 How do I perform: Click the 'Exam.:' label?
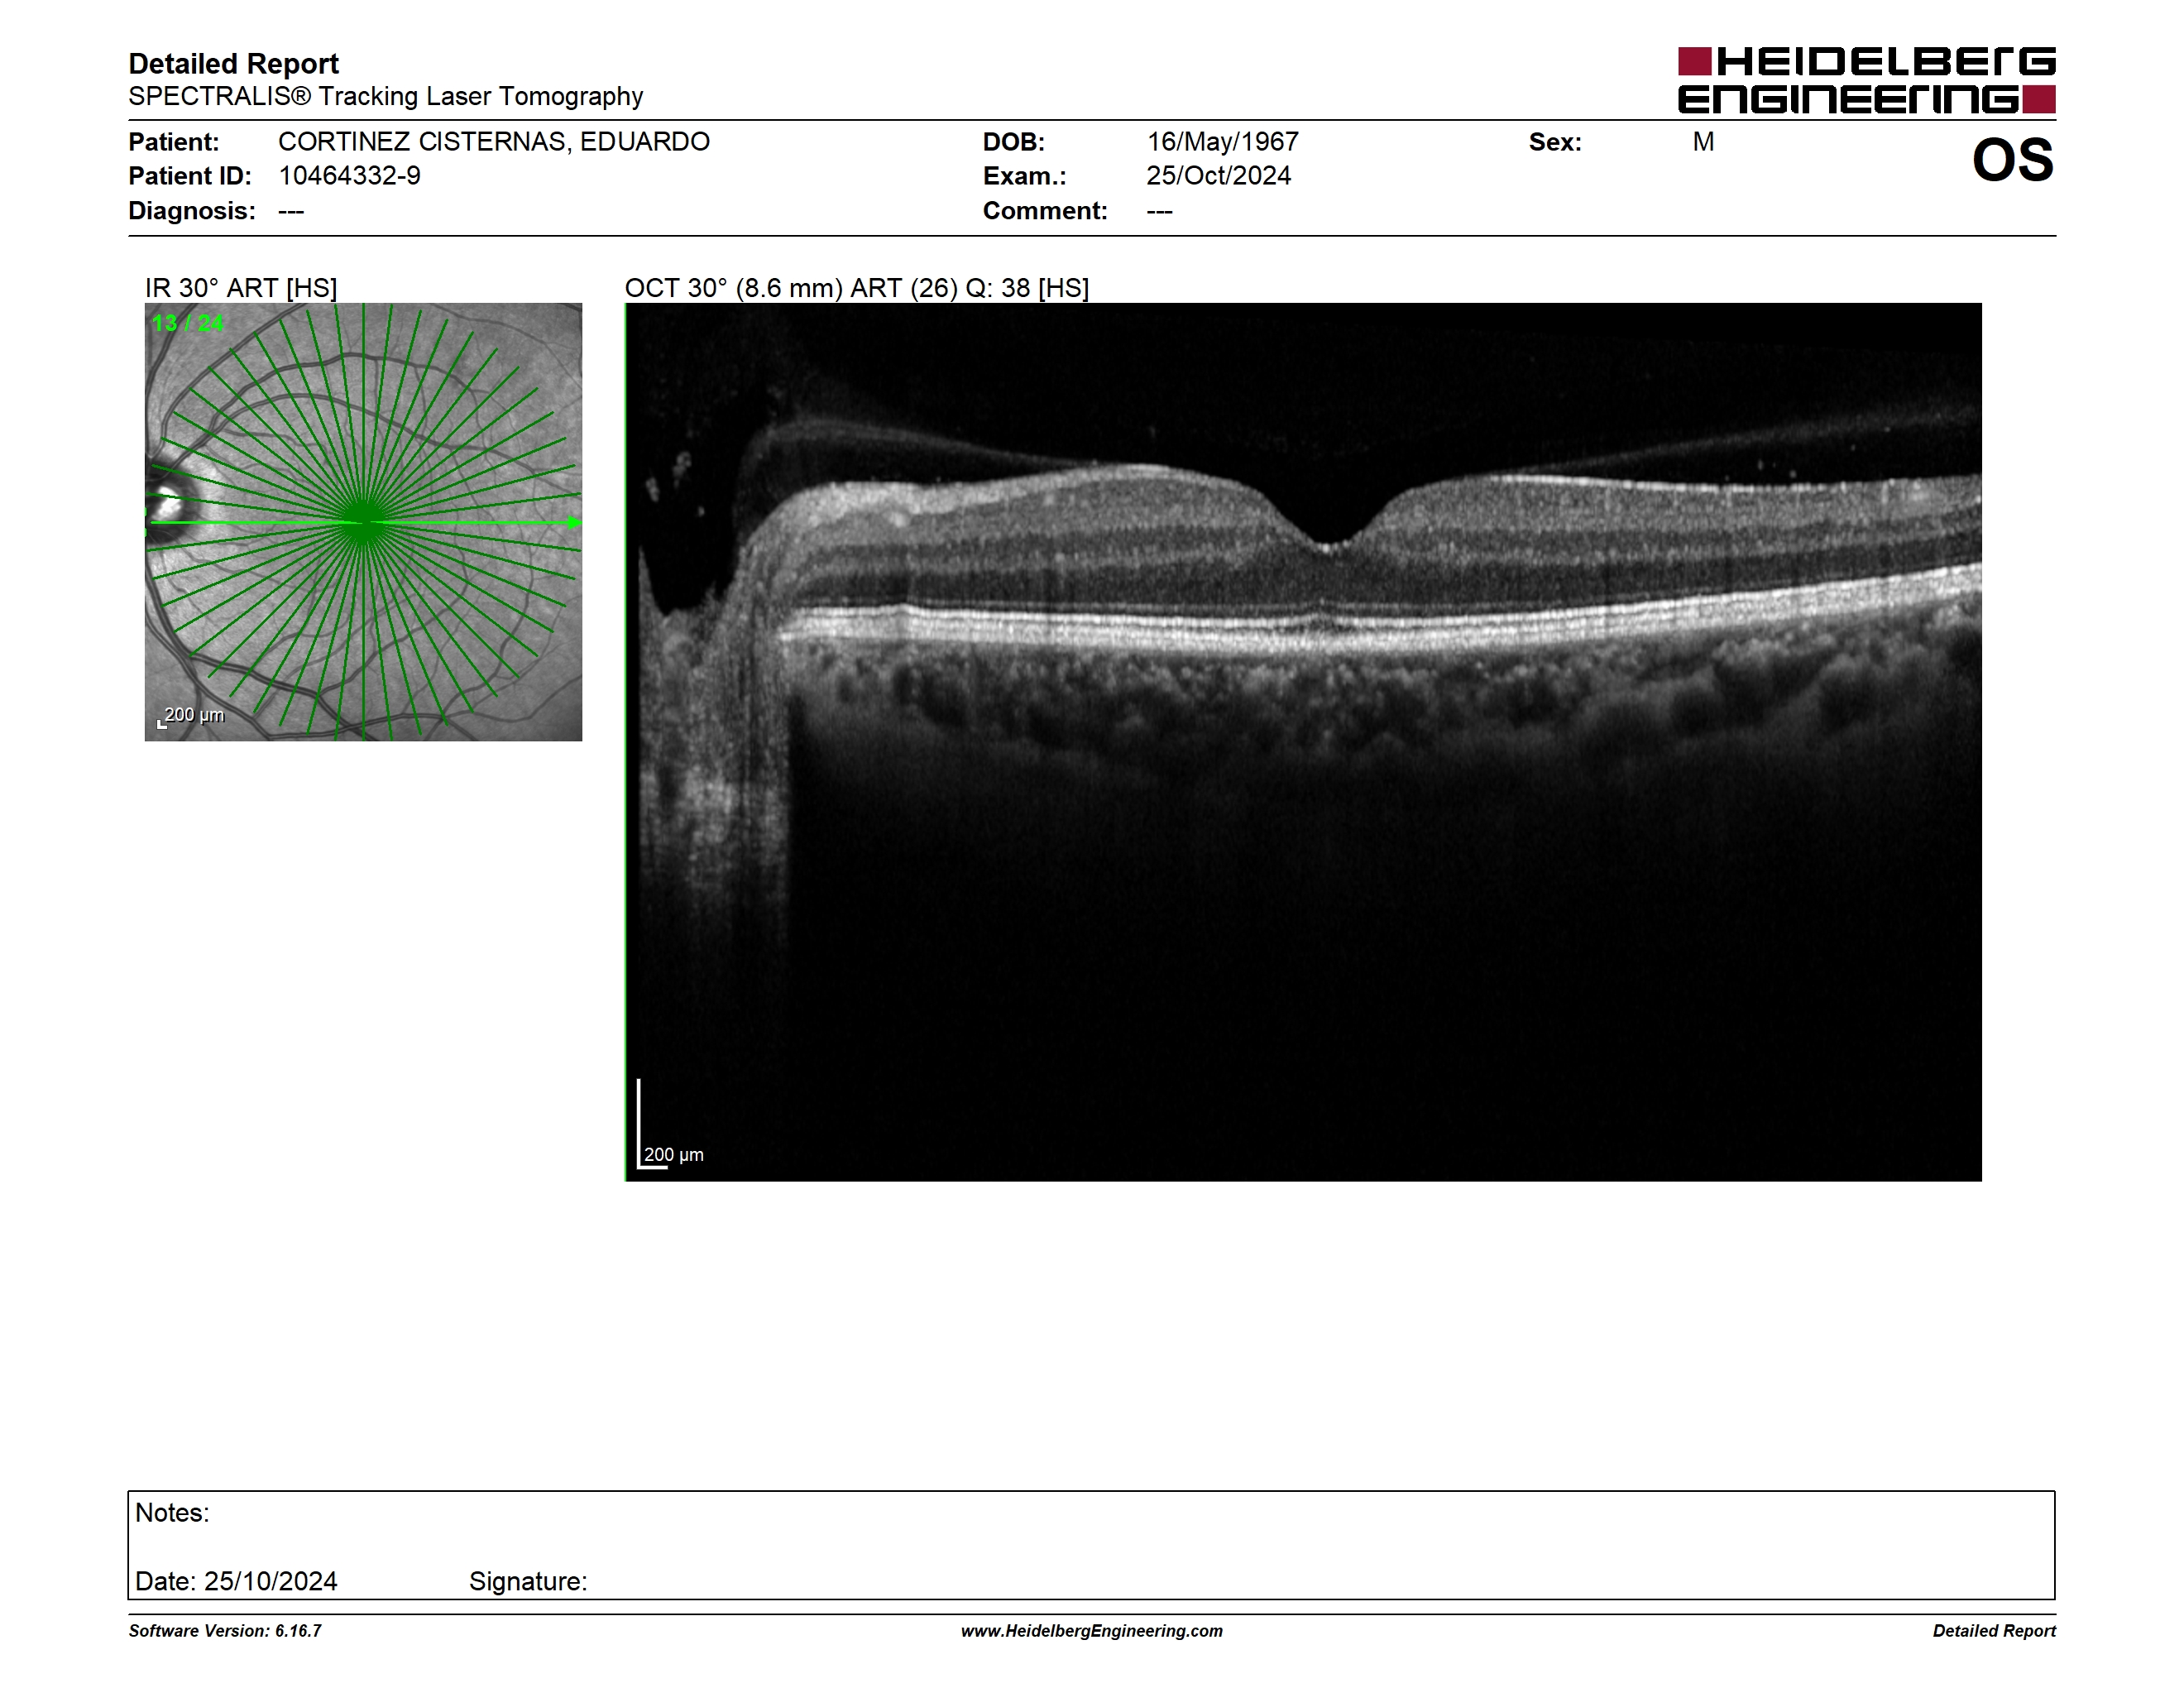[1025, 176]
